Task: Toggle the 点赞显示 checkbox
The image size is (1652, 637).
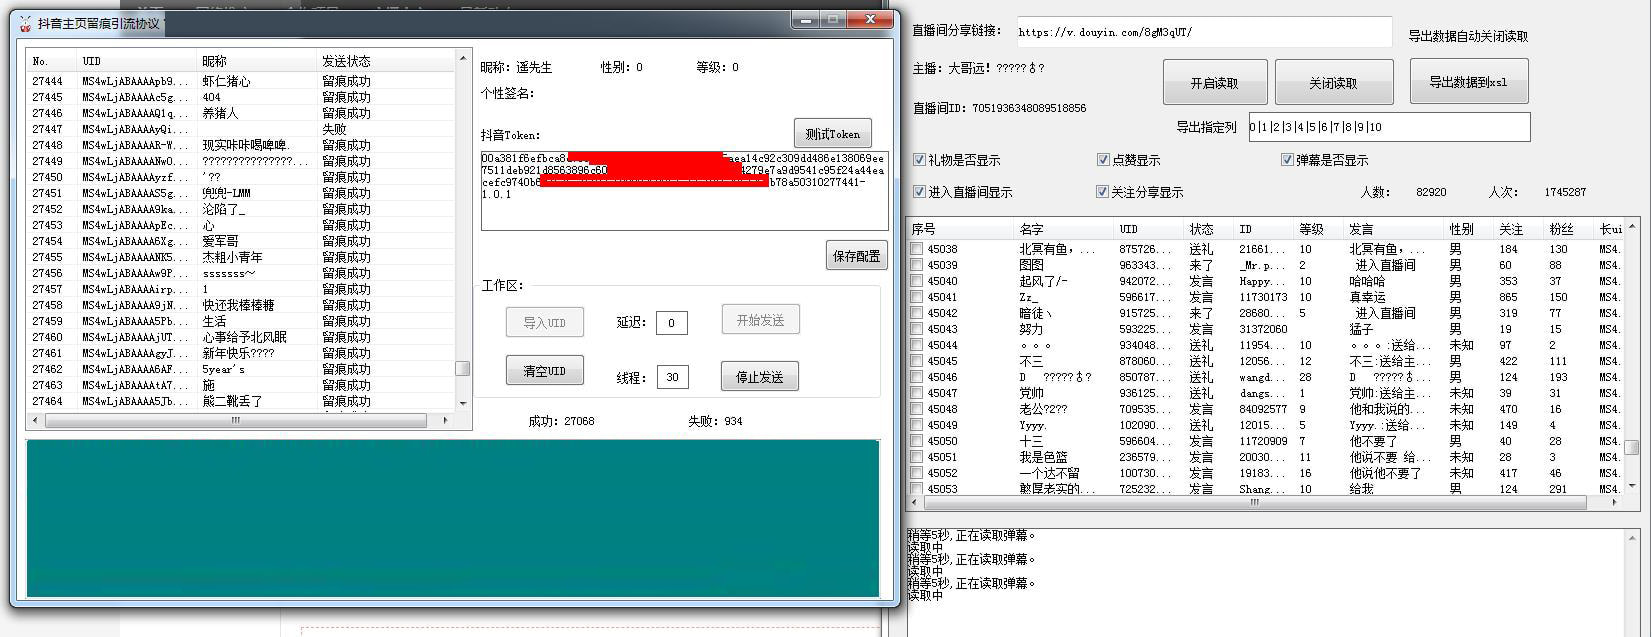Action: [x=1103, y=160]
